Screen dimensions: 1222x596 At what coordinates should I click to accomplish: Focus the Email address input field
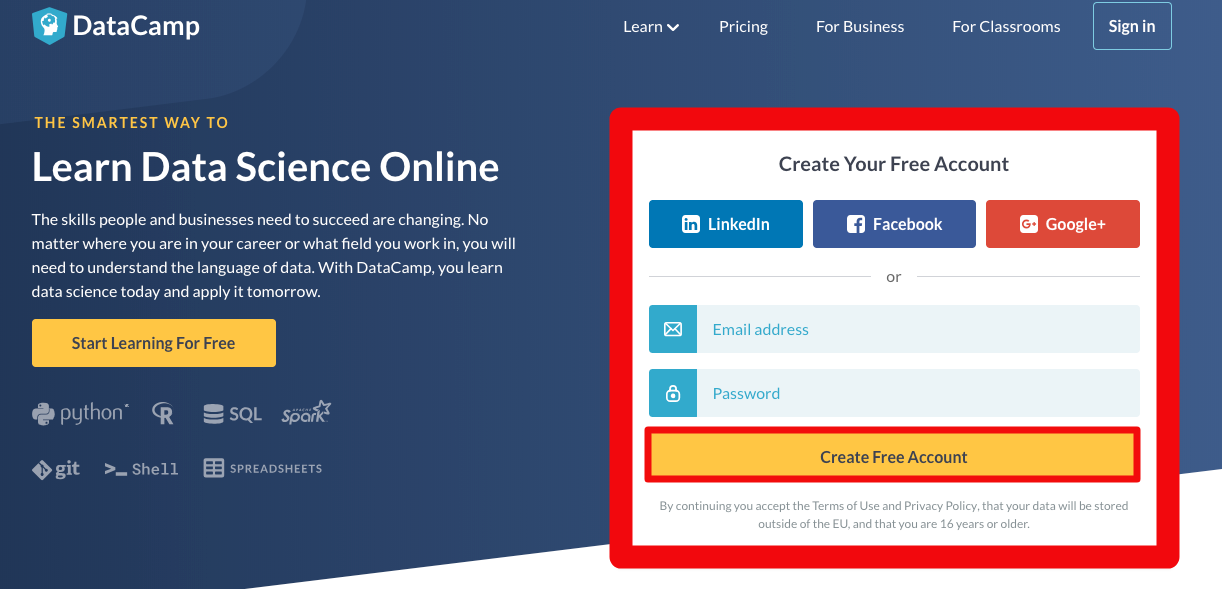(917, 329)
